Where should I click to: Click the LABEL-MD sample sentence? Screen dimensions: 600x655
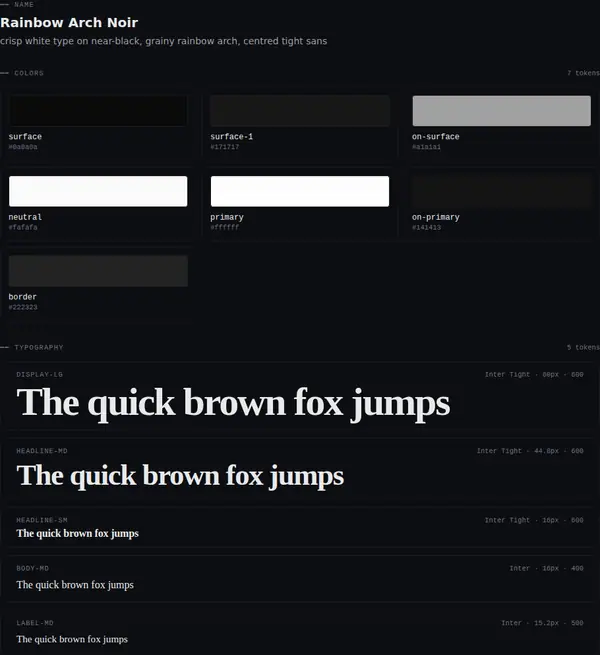click(x=72, y=640)
